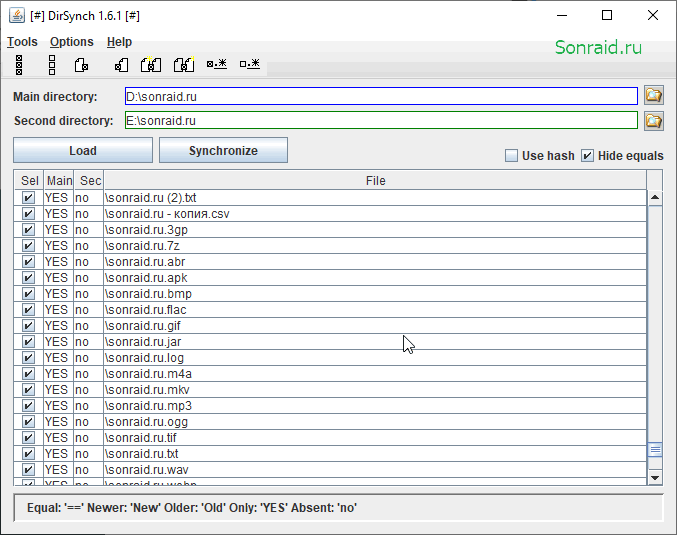Browse folder icon for Main directory
This screenshot has width=677, height=535.
(654, 95)
